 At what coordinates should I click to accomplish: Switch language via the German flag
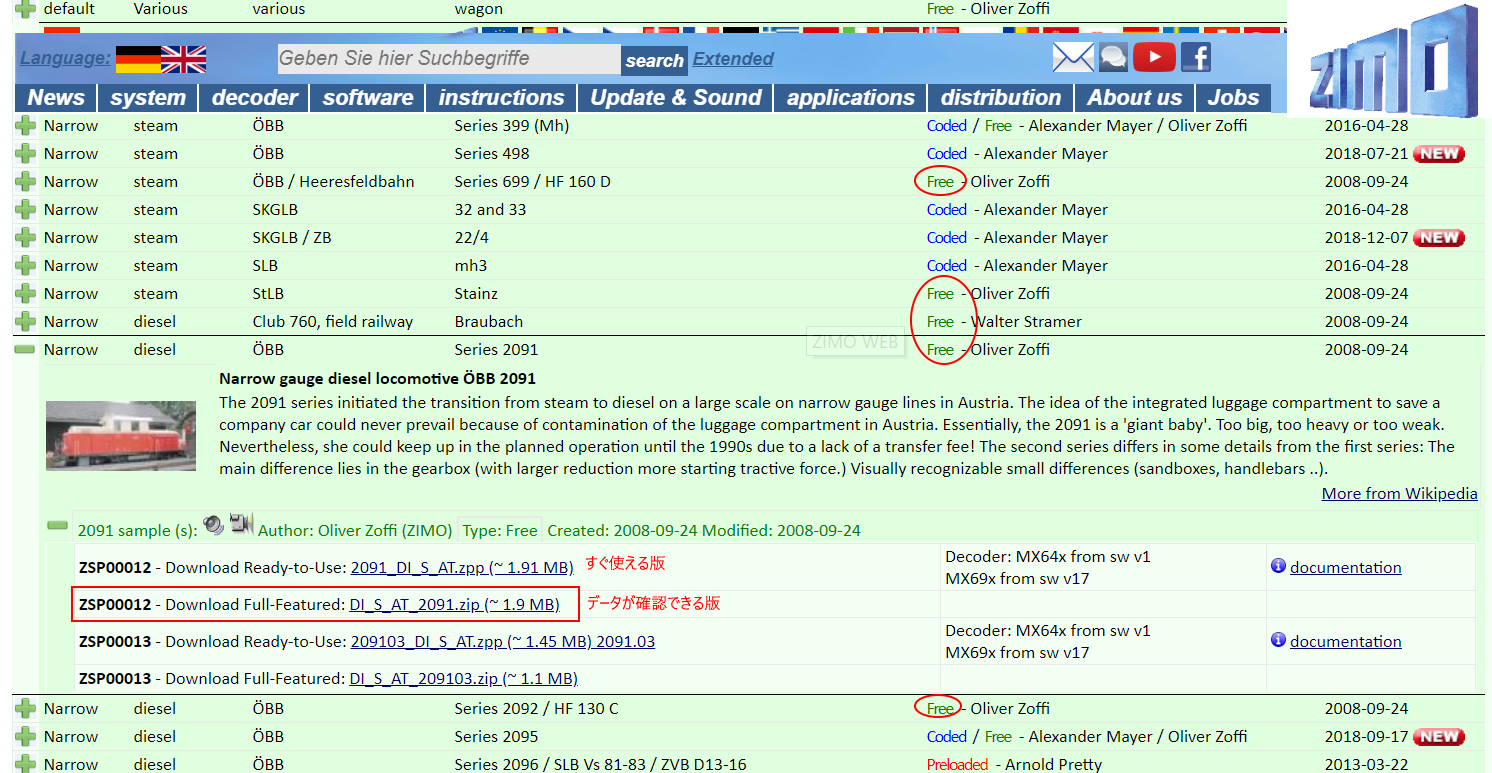[x=138, y=59]
